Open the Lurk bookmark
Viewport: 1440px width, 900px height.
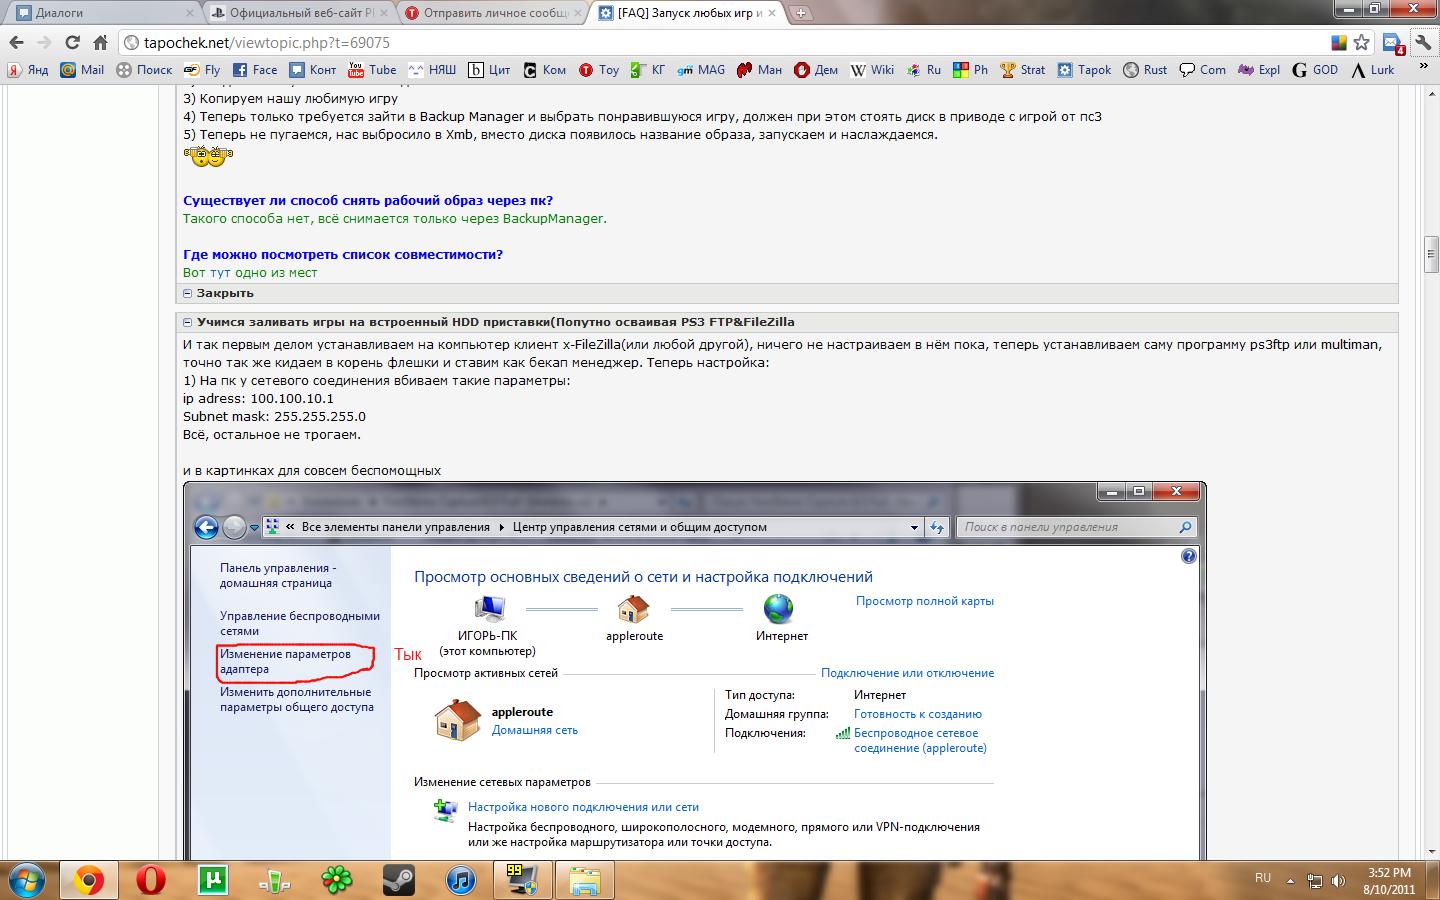pos(1372,70)
